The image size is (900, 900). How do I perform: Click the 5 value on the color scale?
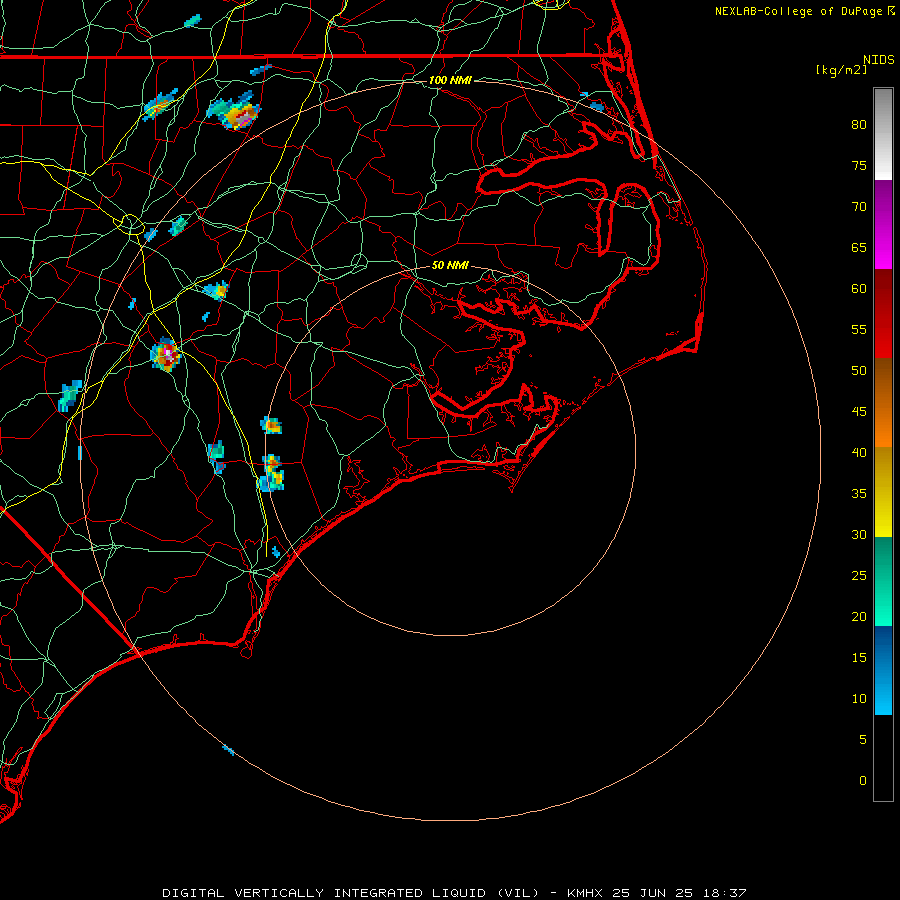(863, 740)
